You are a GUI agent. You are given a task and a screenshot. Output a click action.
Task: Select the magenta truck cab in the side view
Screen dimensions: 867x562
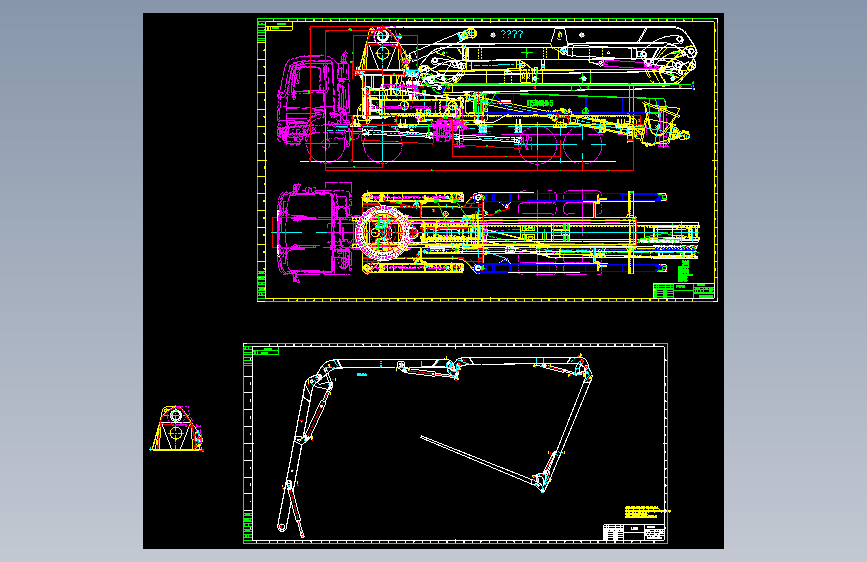[x=314, y=102]
